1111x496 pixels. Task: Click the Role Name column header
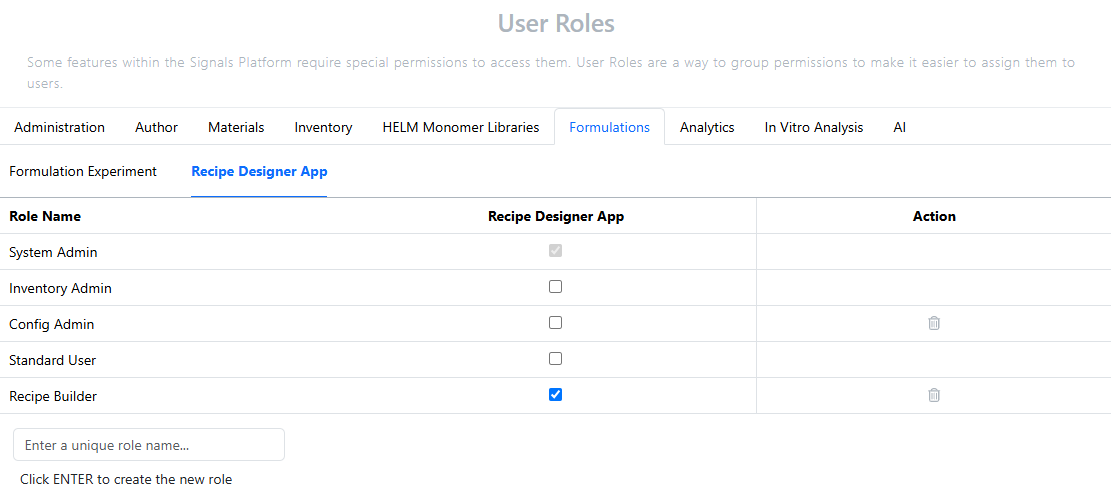(x=45, y=216)
